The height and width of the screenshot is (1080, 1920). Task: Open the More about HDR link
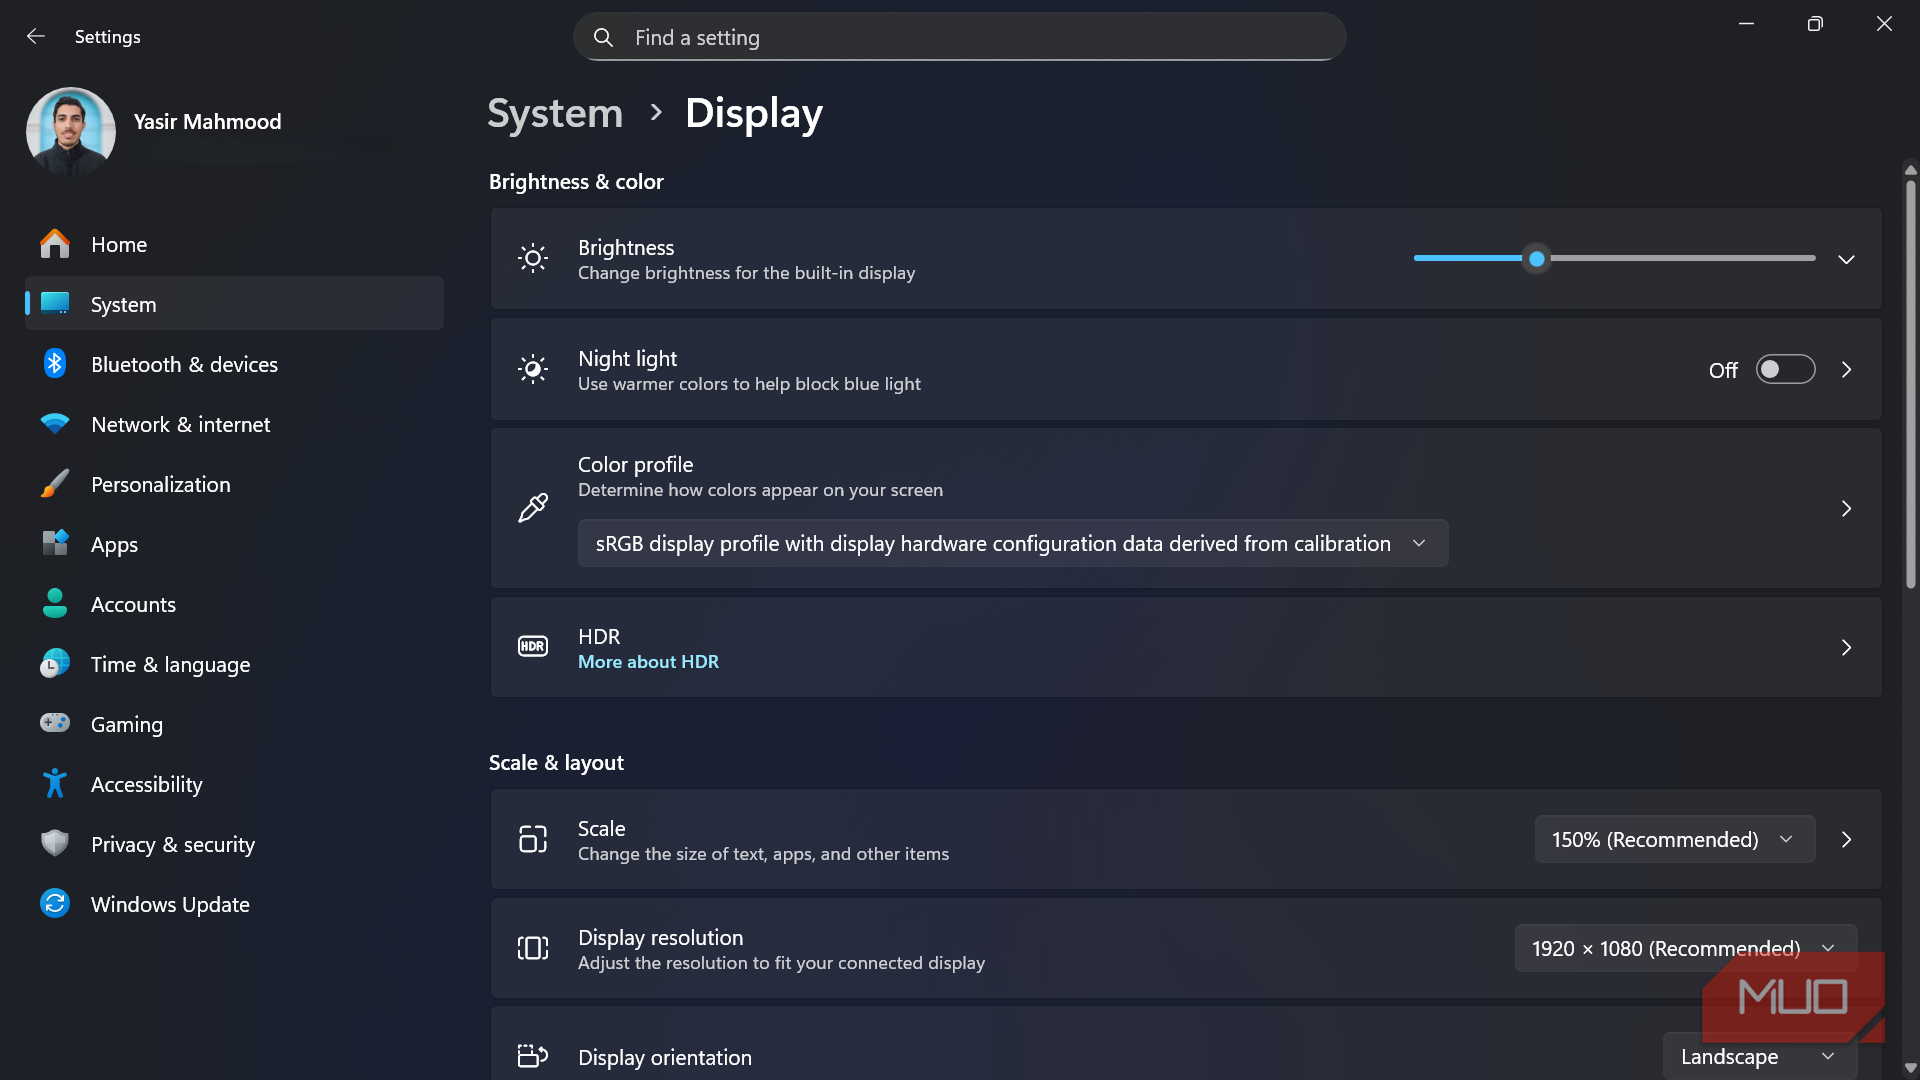click(x=648, y=662)
